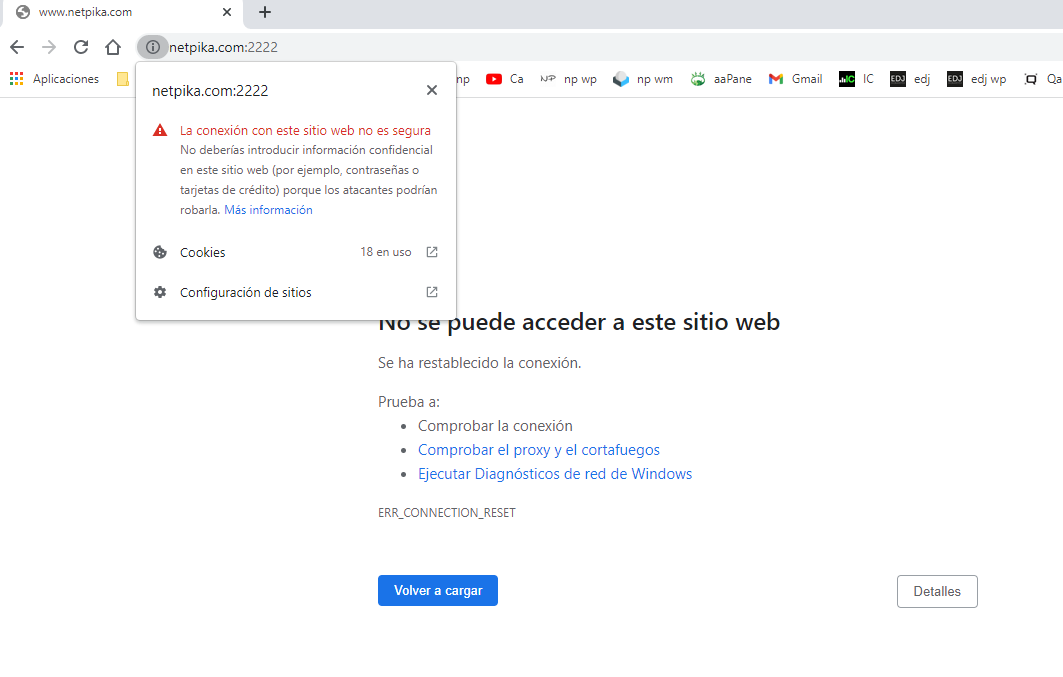
Task: Open the YouTube Ca bookmark
Action: (505, 79)
